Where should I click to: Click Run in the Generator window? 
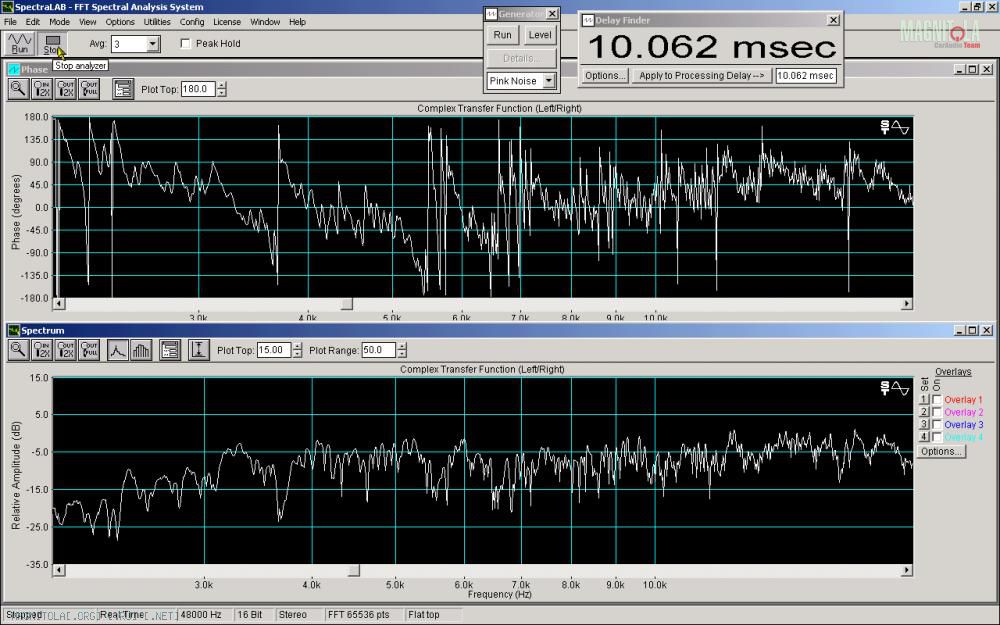pyautogui.click(x=503, y=35)
